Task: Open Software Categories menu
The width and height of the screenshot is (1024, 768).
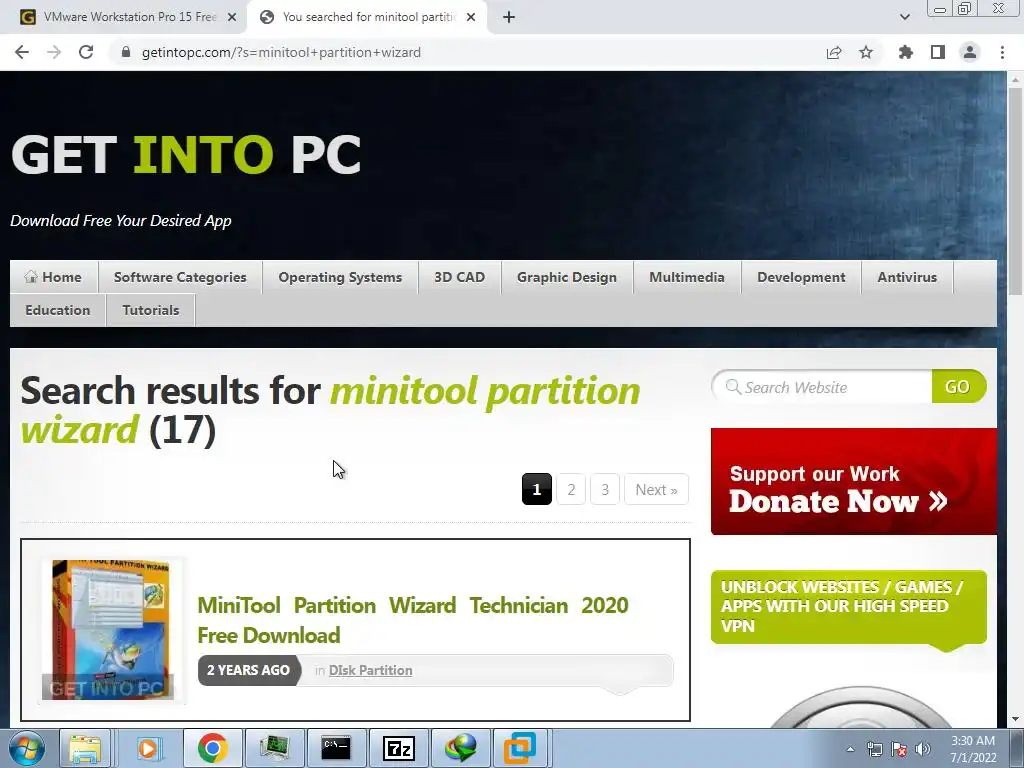Action: (x=180, y=277)
